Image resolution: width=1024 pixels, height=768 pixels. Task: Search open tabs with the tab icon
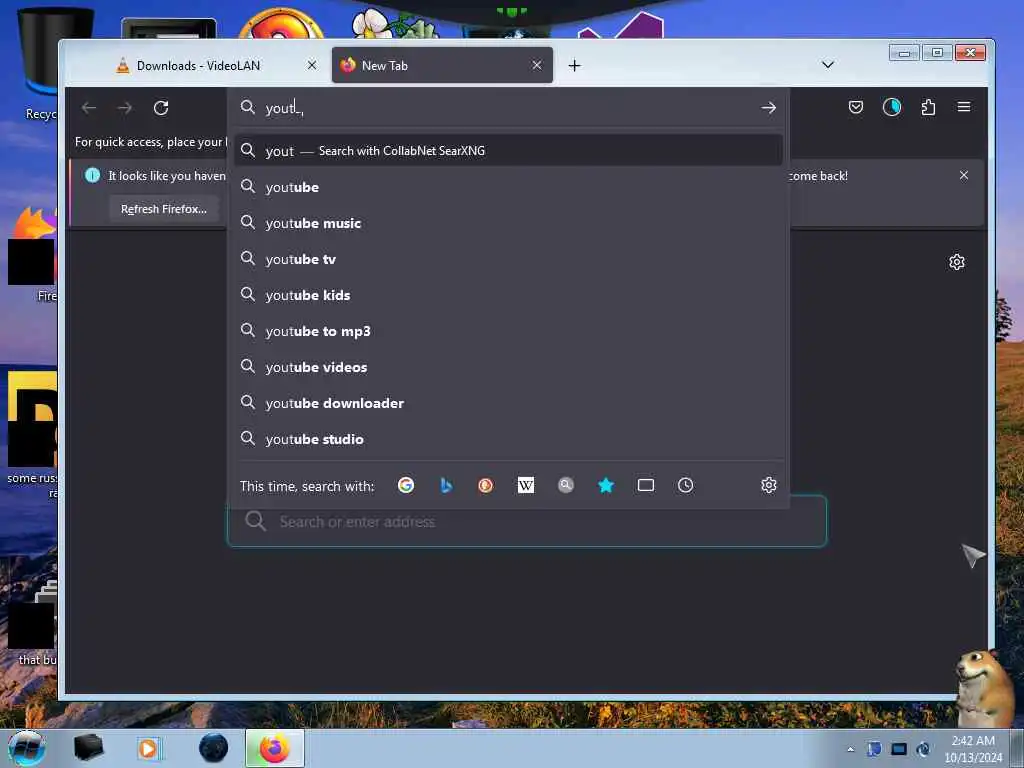[x=646, y=485]
